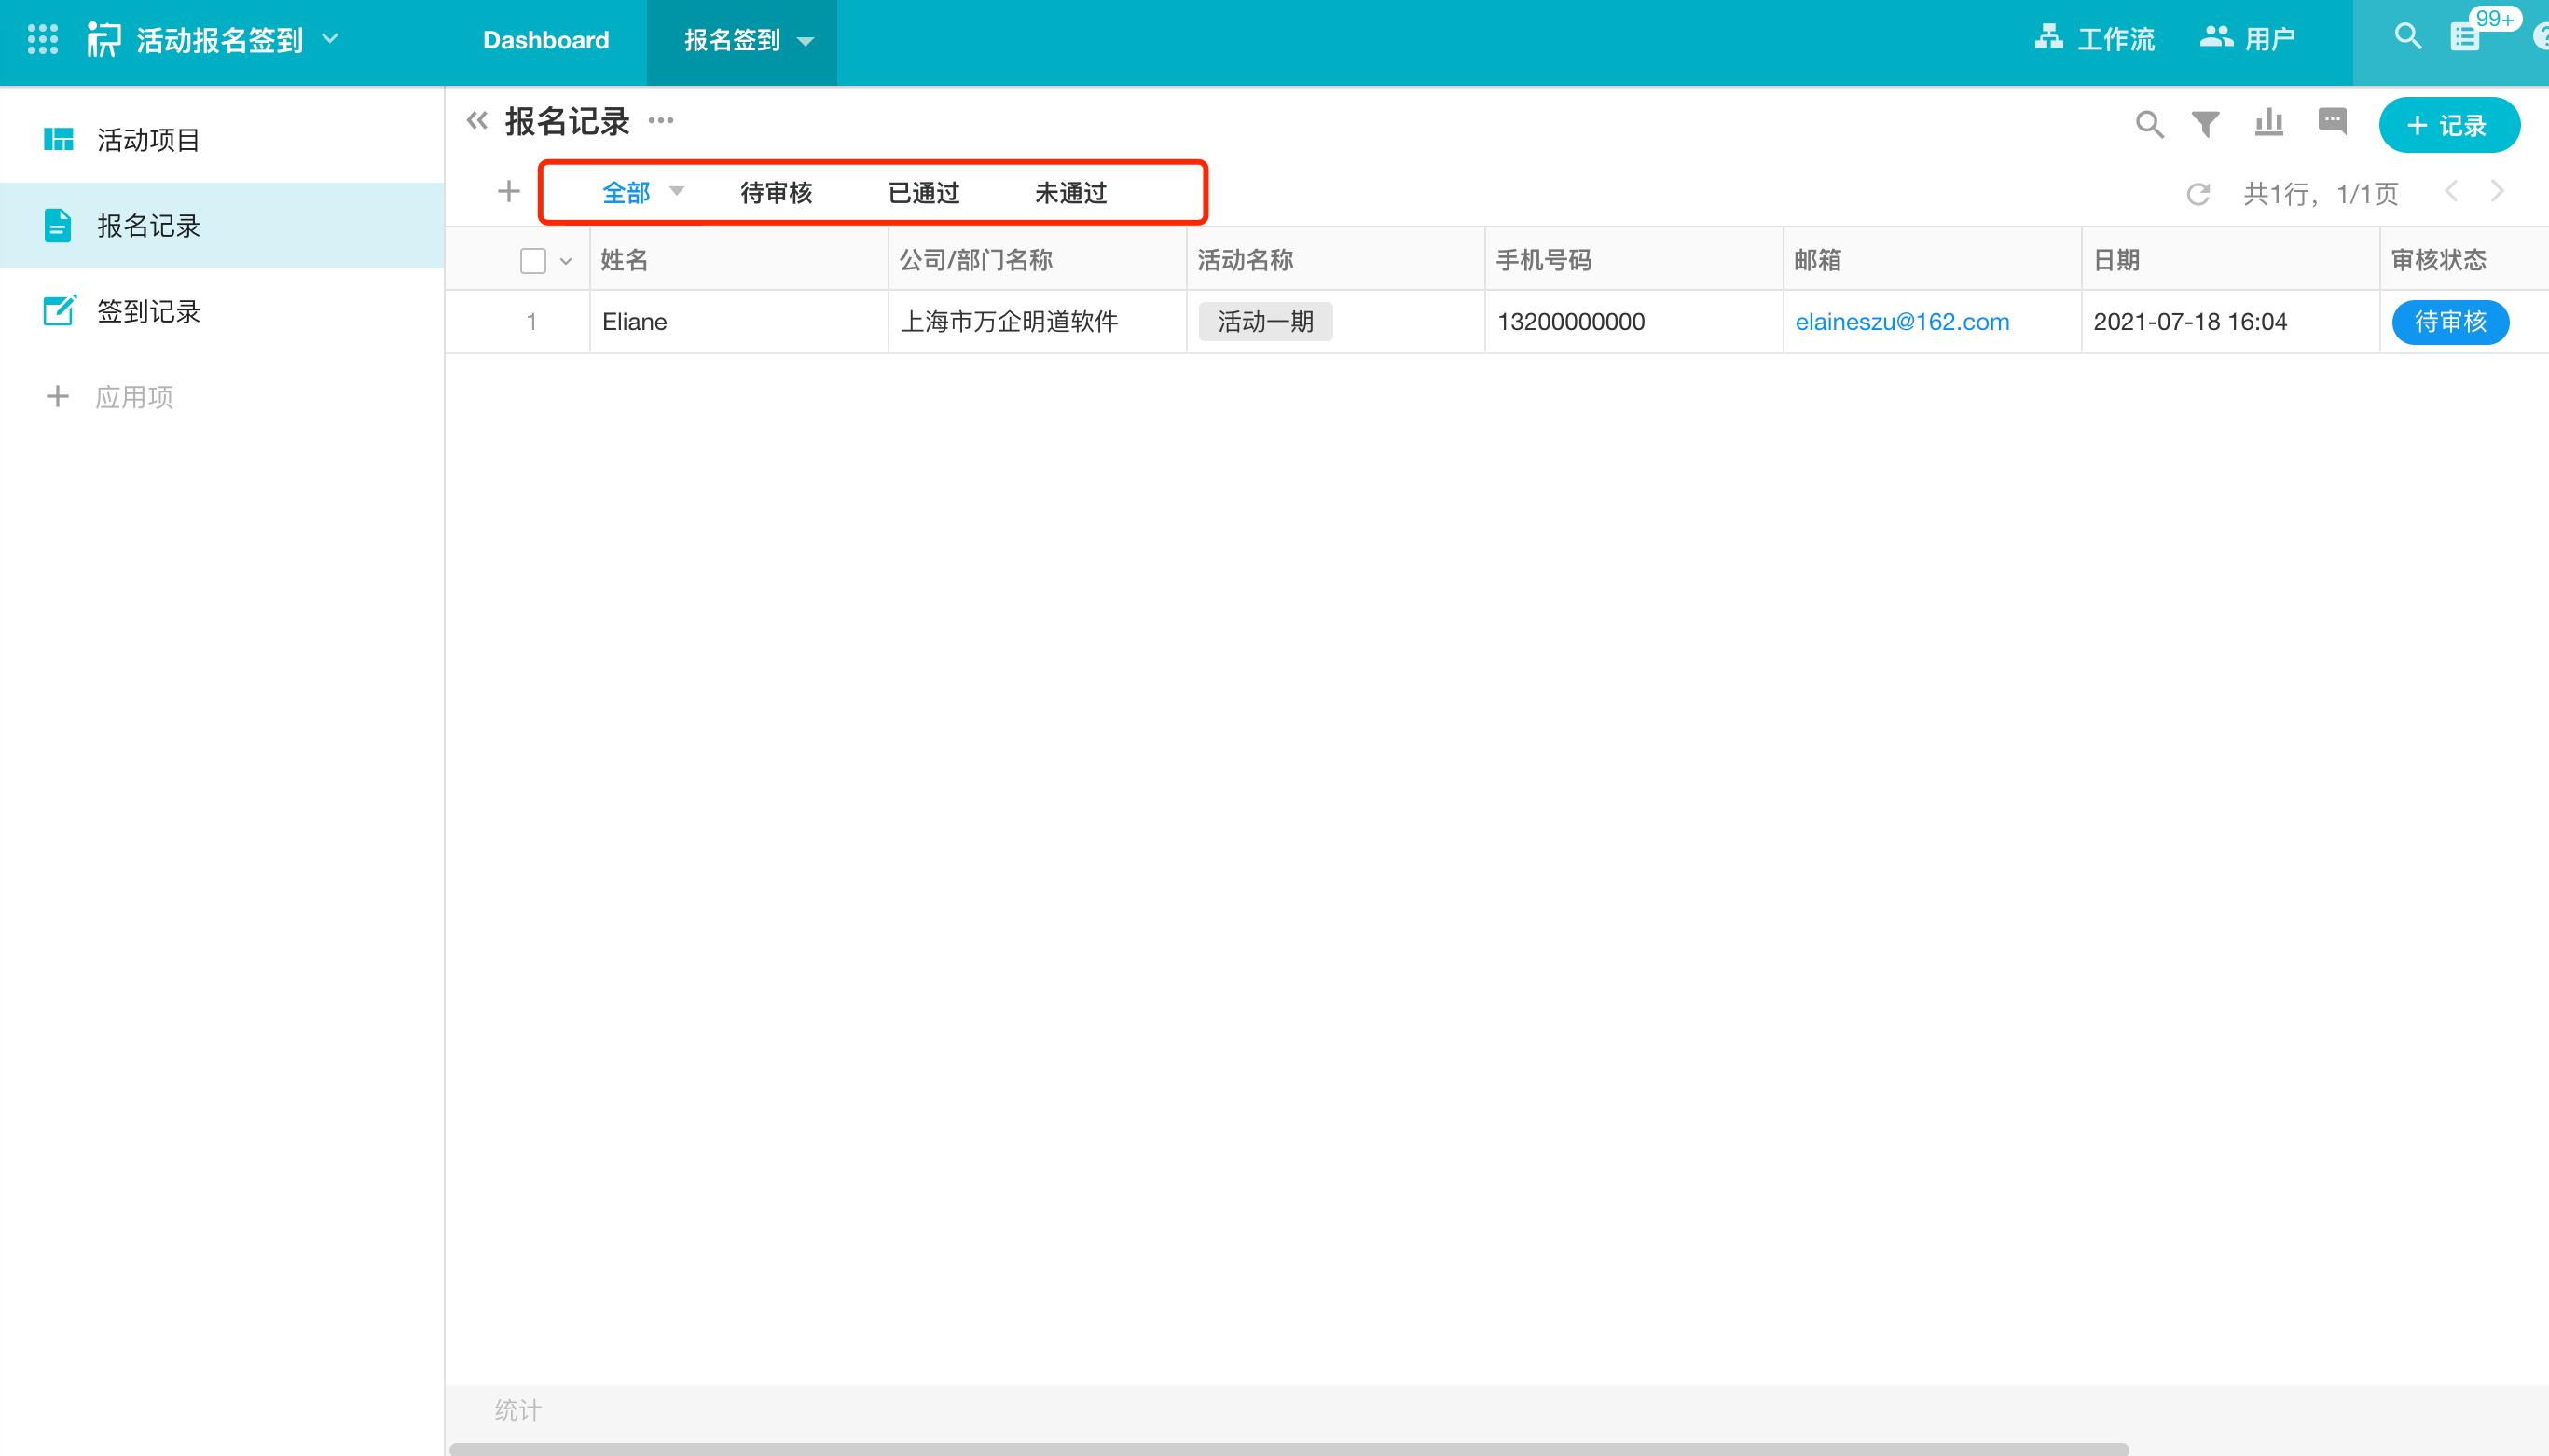This screenshot has width=2549, height=1456.
Task: Tick the select-all checkbox in header row
Action: click(x=533, y=261)
